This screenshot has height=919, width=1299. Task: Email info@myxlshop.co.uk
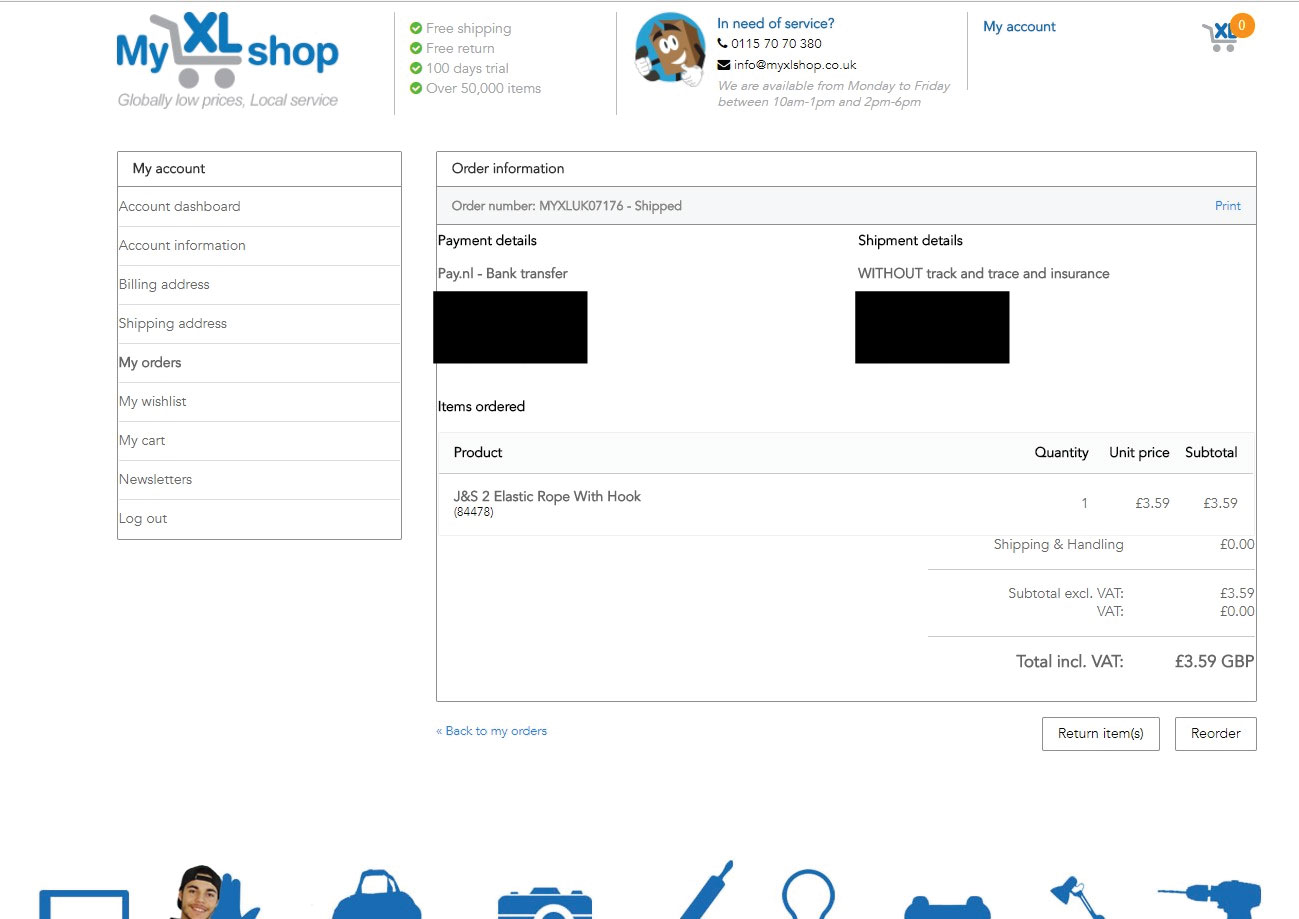click(795, 65)
